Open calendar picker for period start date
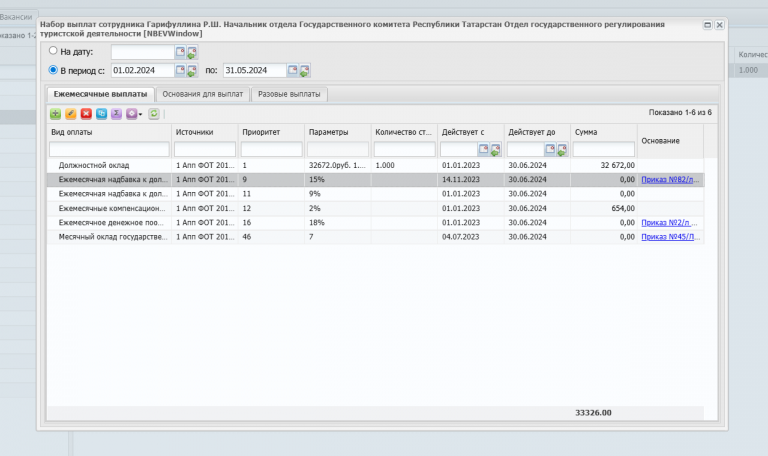This screenshot has width=768, height=456. click(180, 70)
